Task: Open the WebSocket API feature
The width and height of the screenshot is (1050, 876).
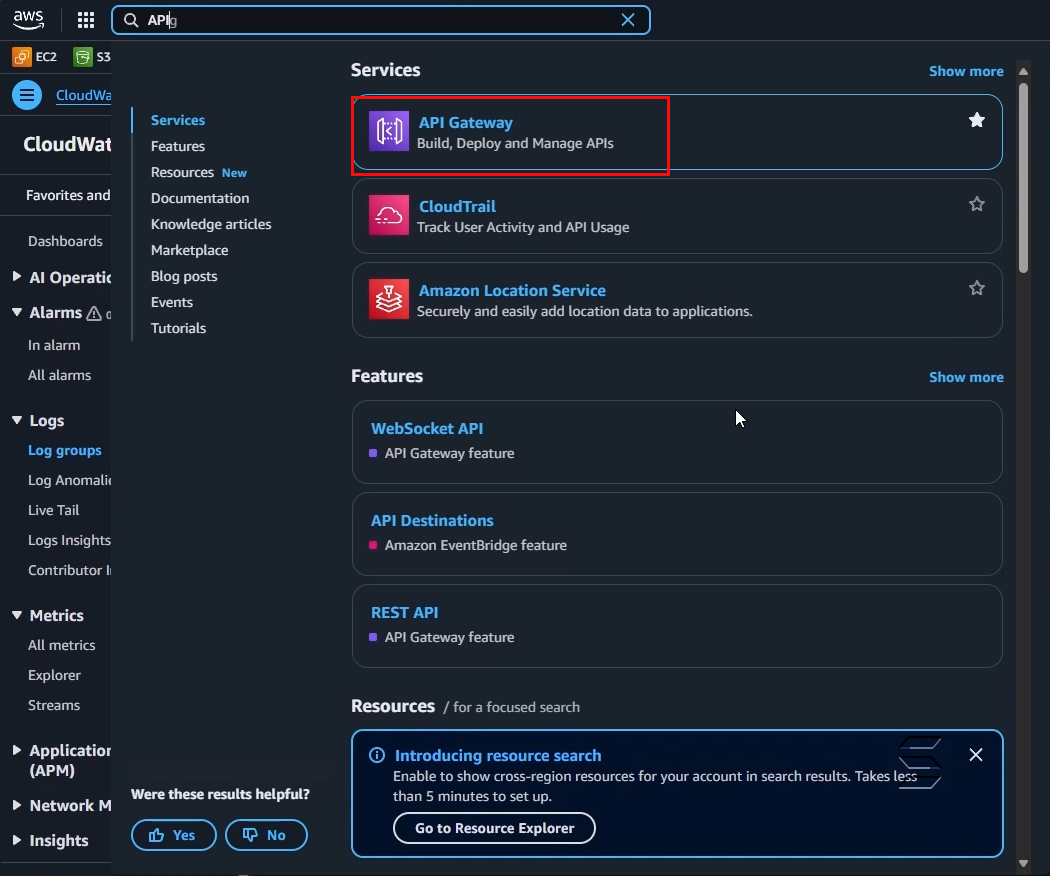Action: (427, 429)
